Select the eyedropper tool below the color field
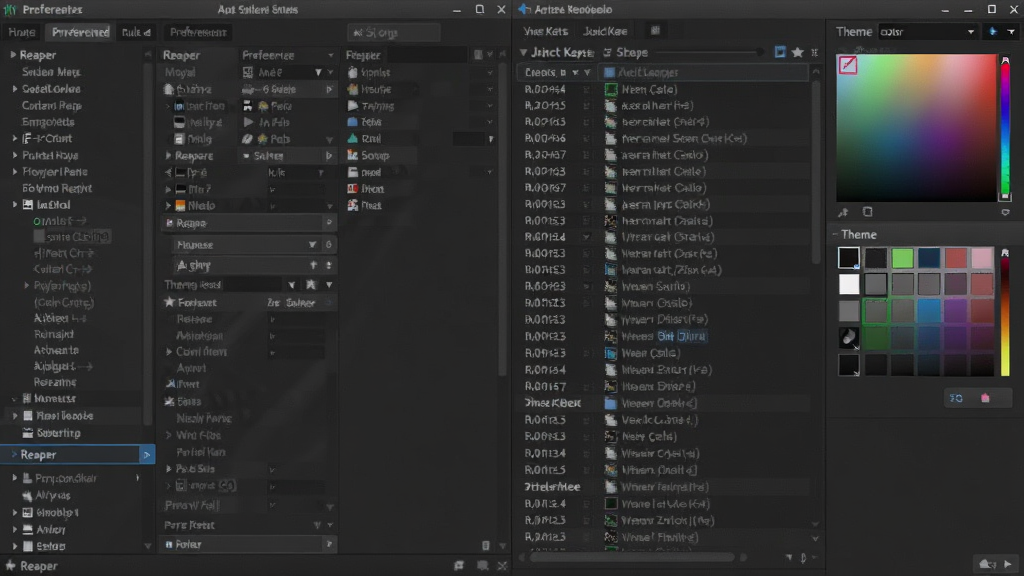1024x576 pixels. click(x=843, y=212)
